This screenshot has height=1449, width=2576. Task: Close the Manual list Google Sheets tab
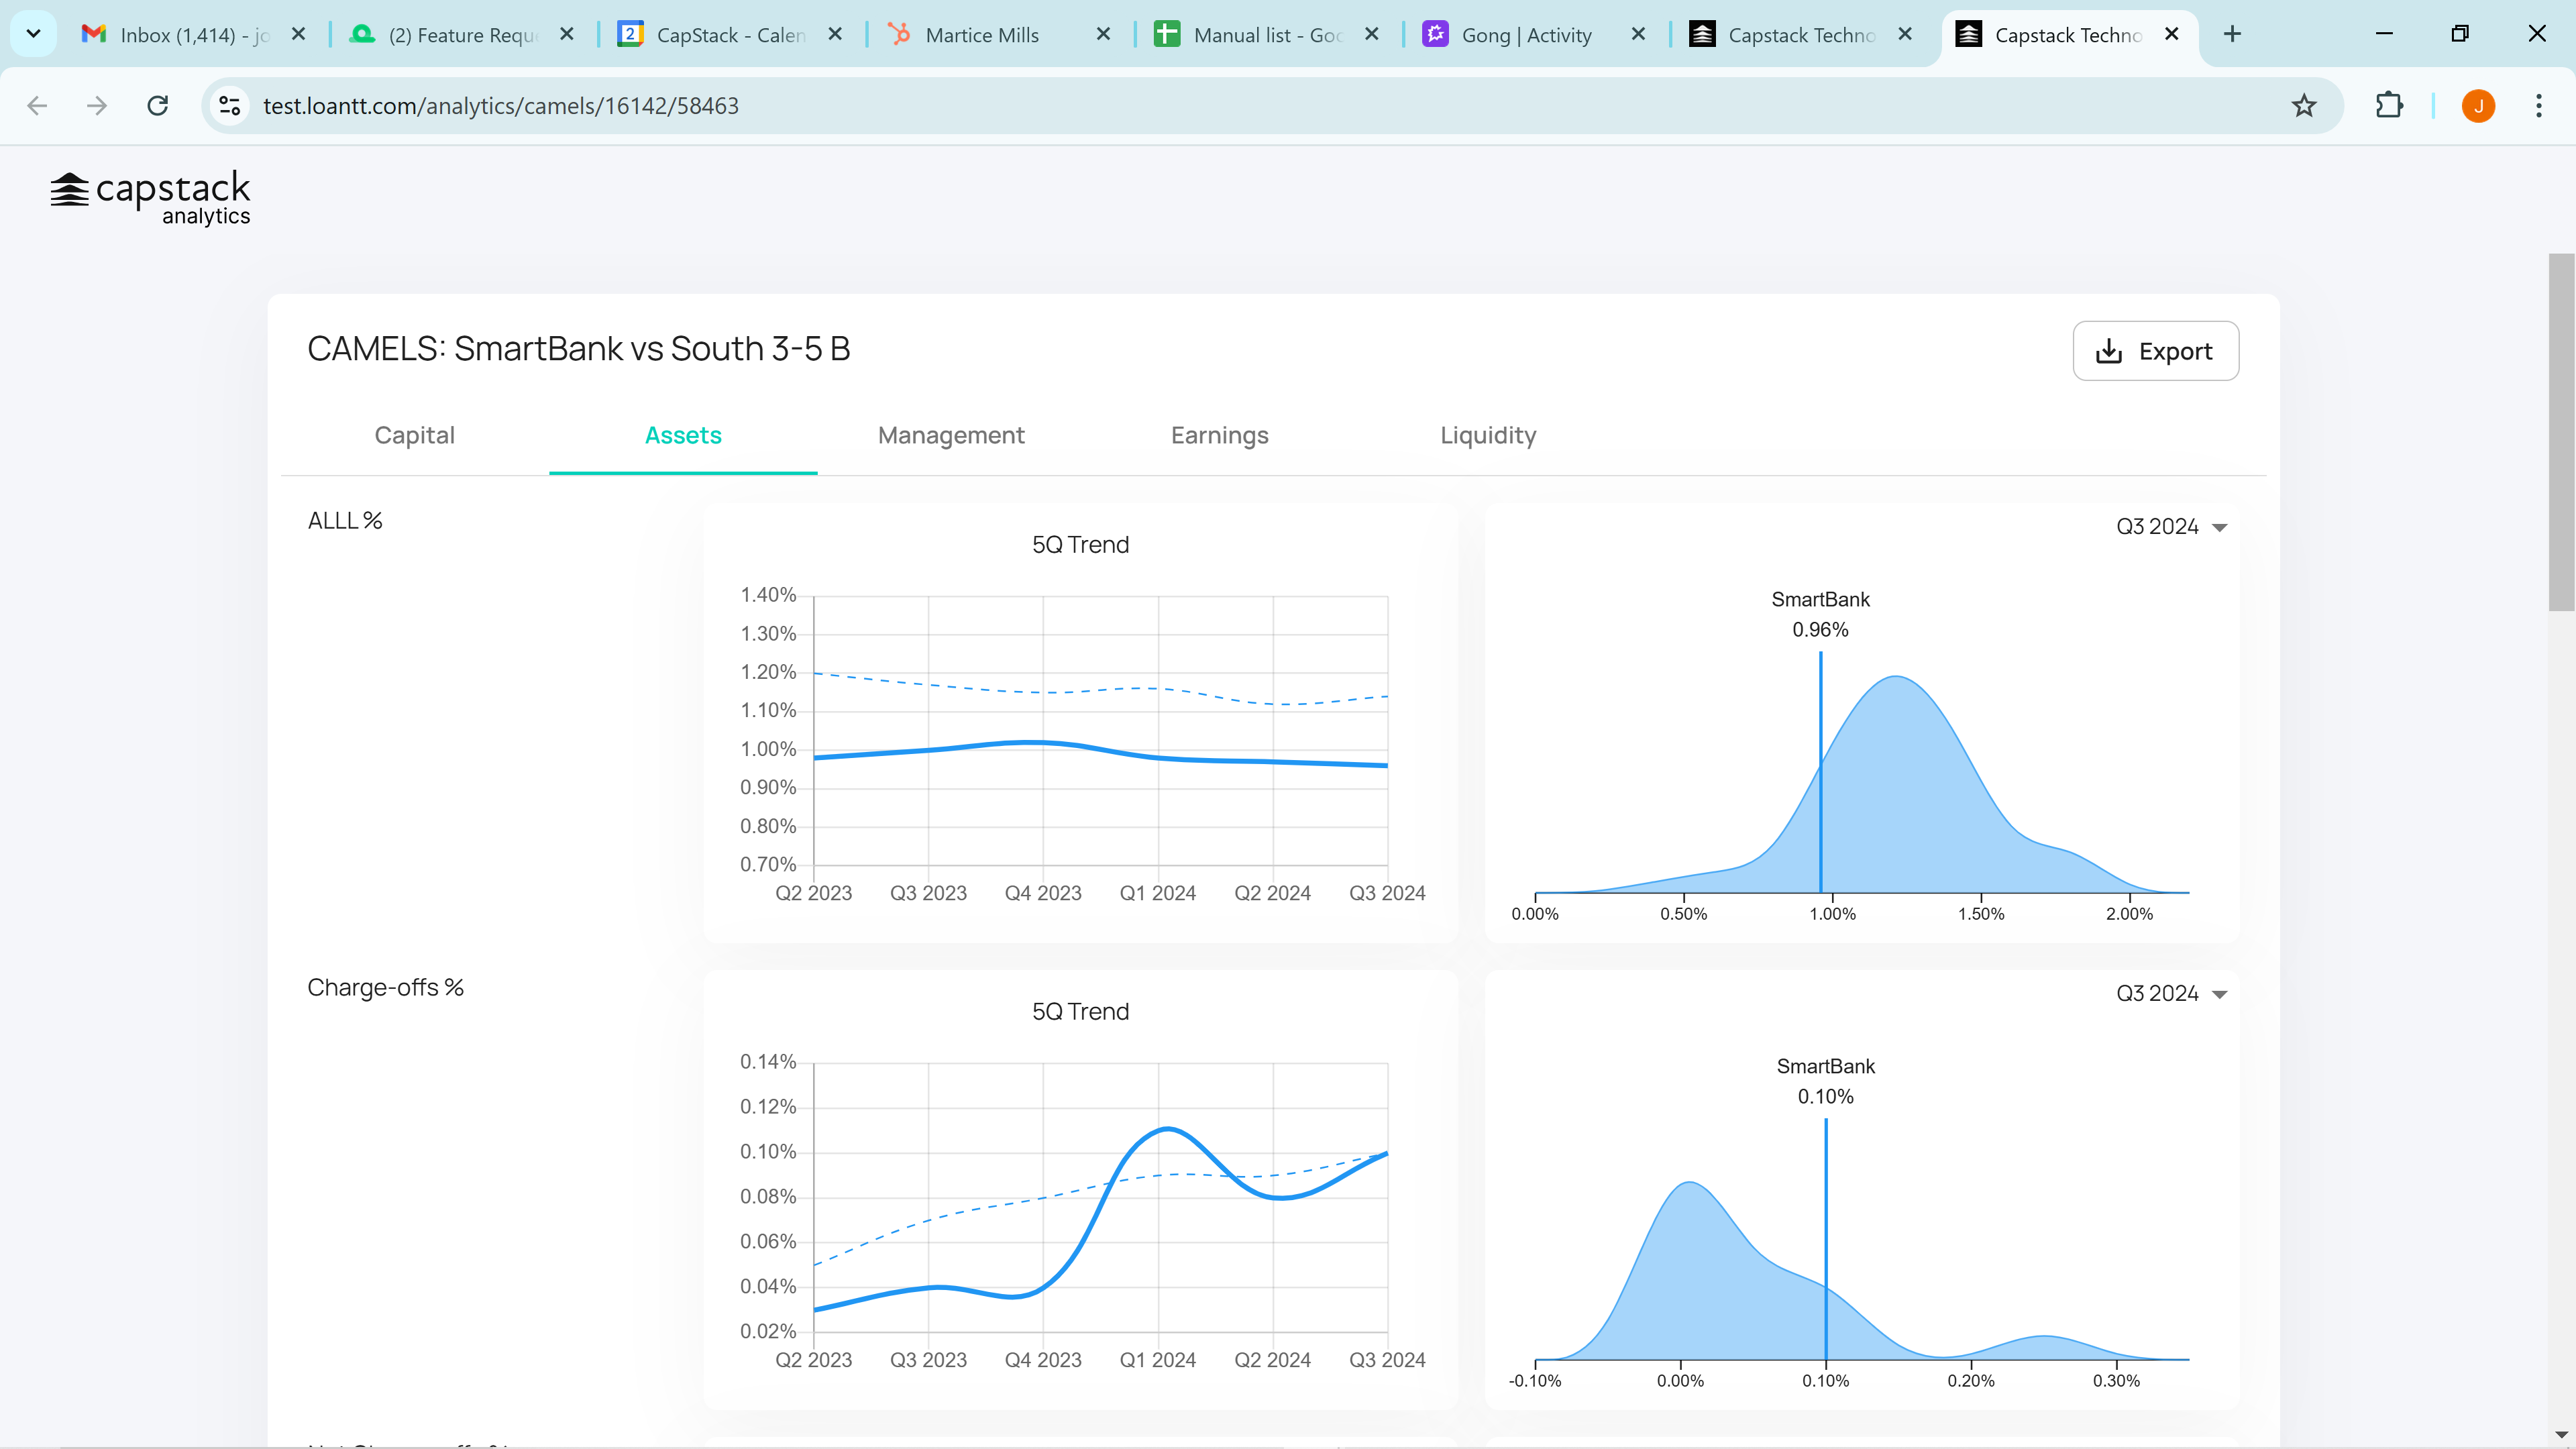pyautogui.click(x=1372, y=34)
